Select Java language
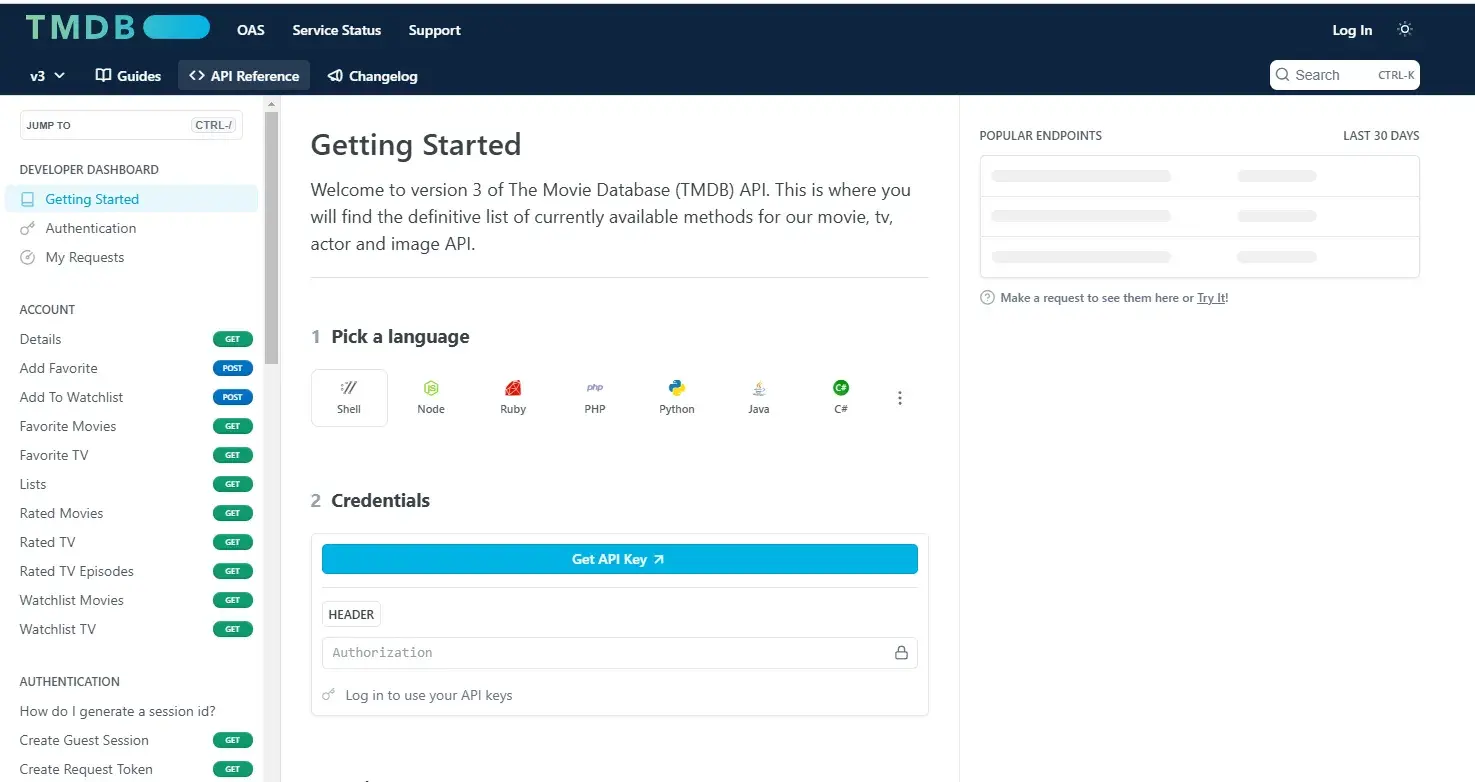 tap(759, 398)
